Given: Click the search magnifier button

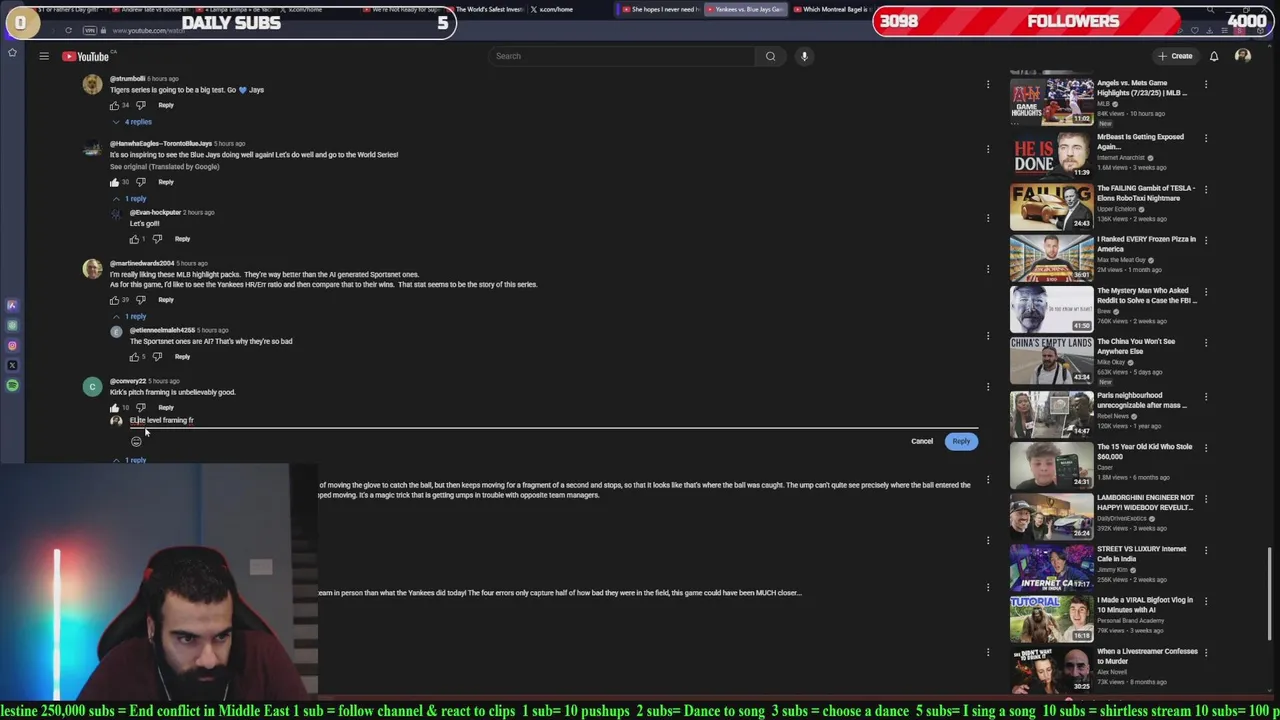Looking at the screenshot, I should (770, 56).
